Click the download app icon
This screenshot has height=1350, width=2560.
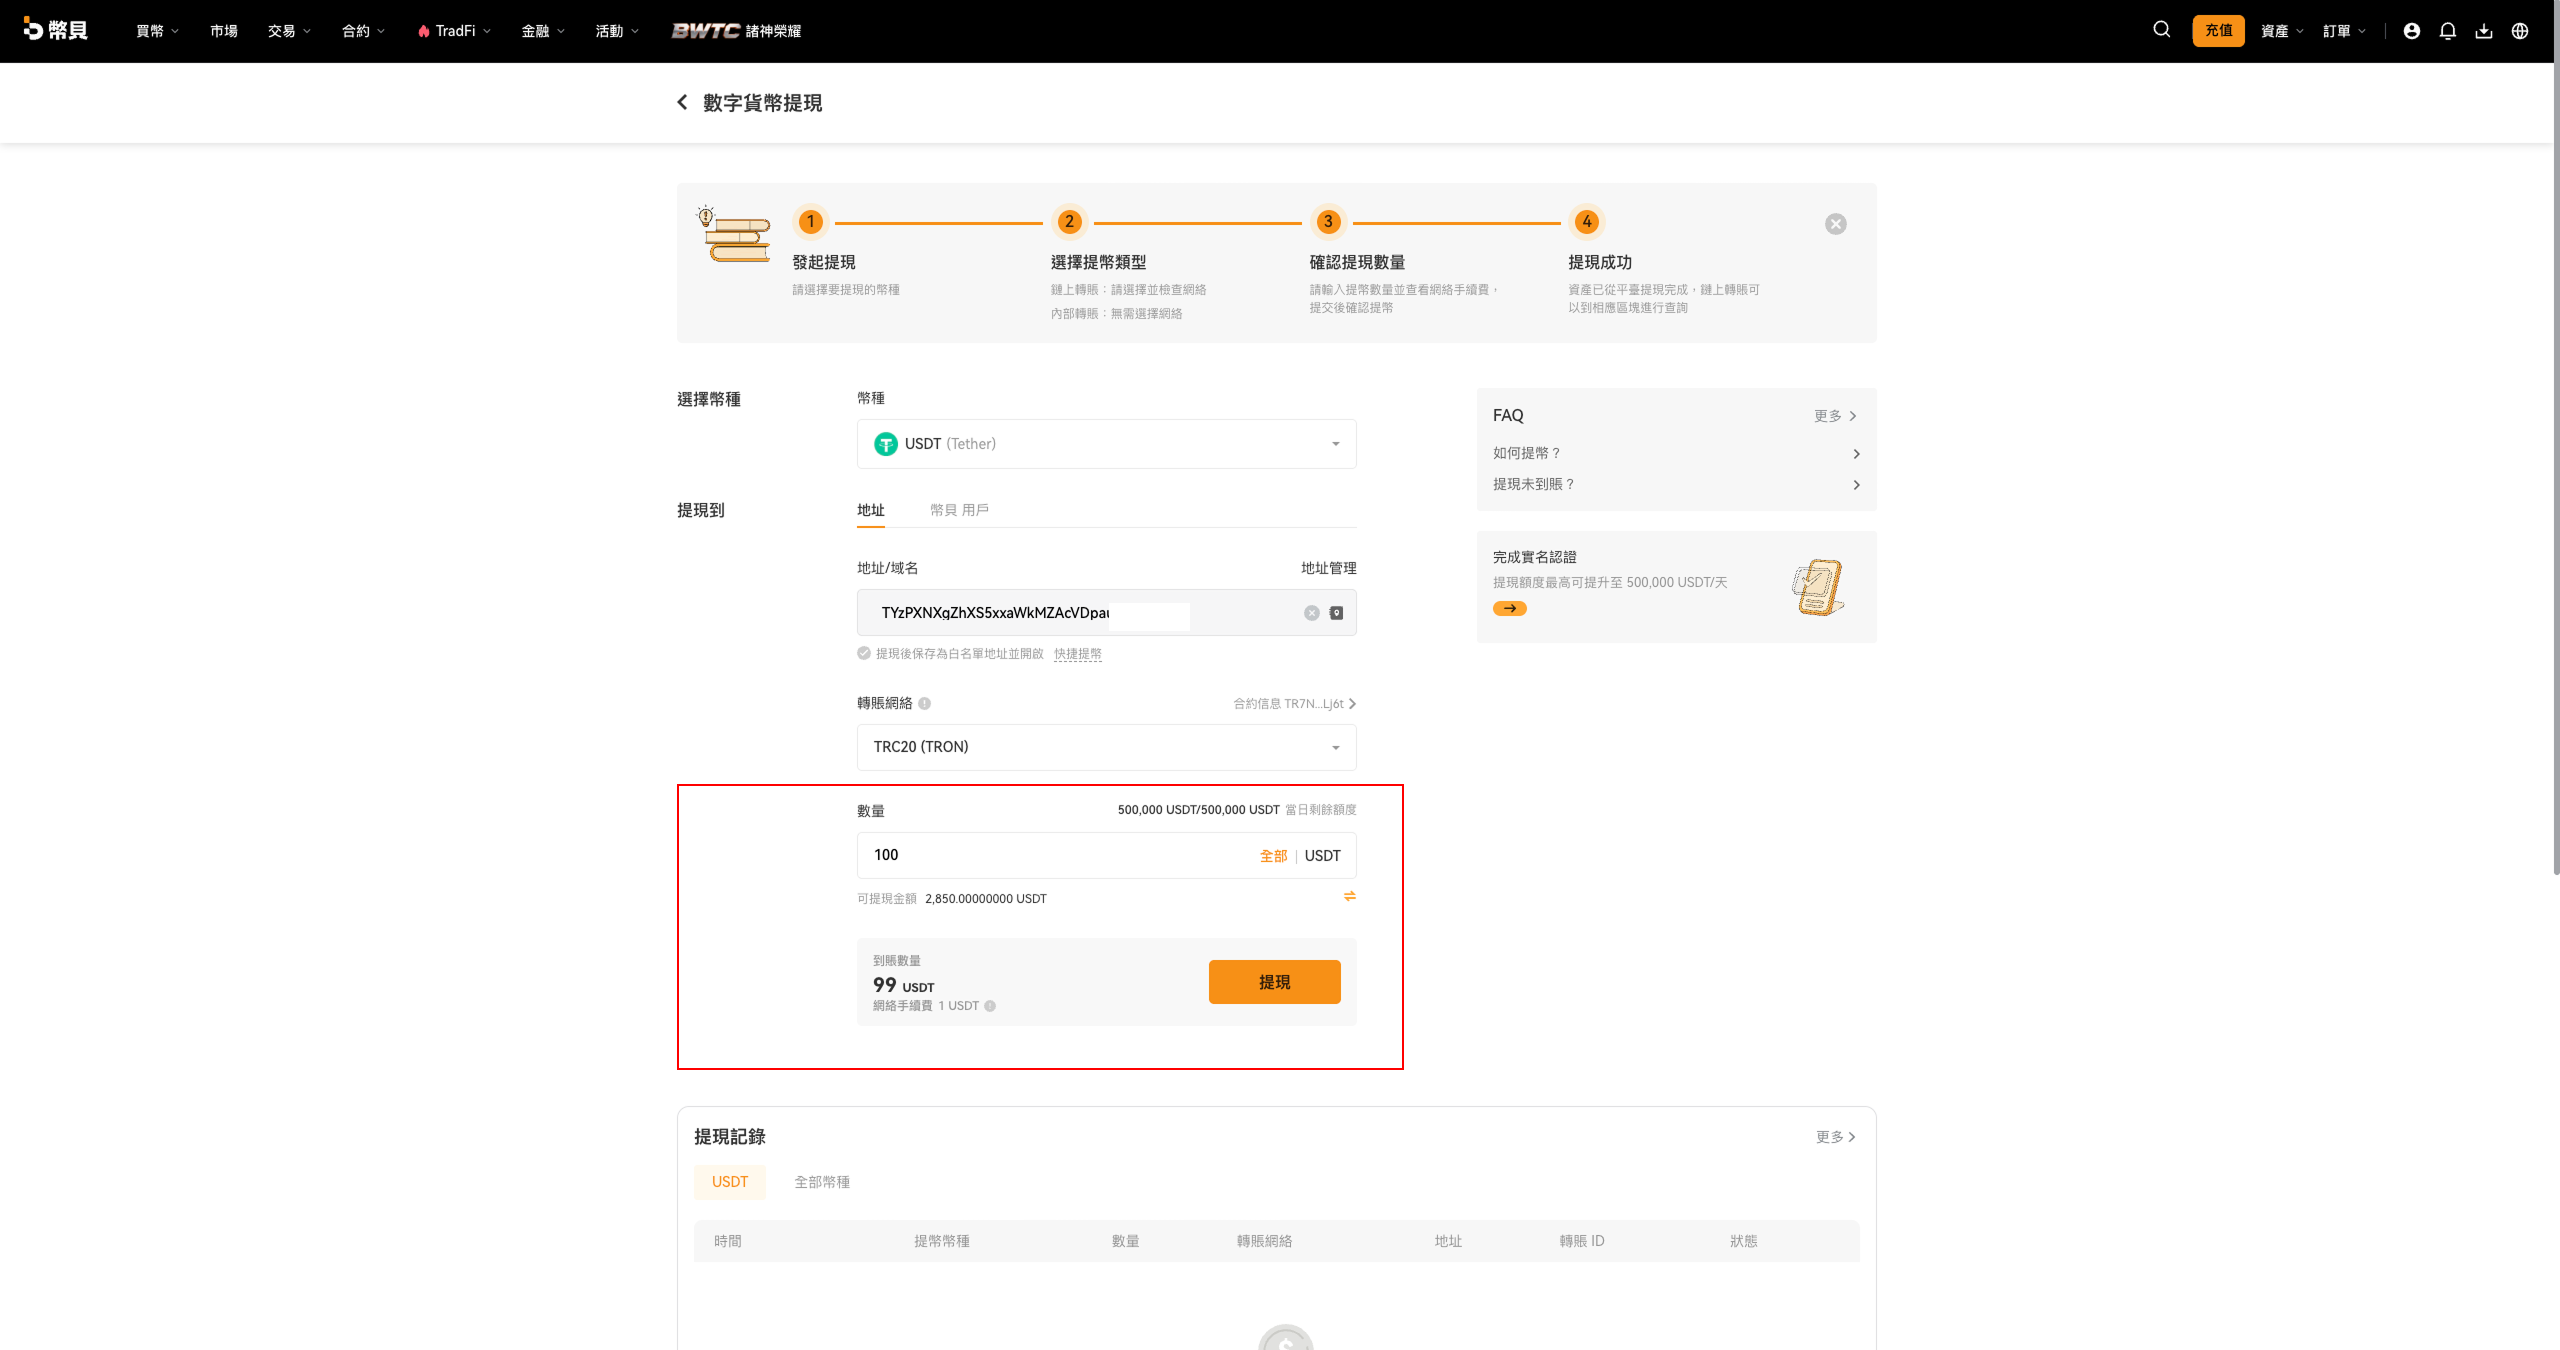2483,31
